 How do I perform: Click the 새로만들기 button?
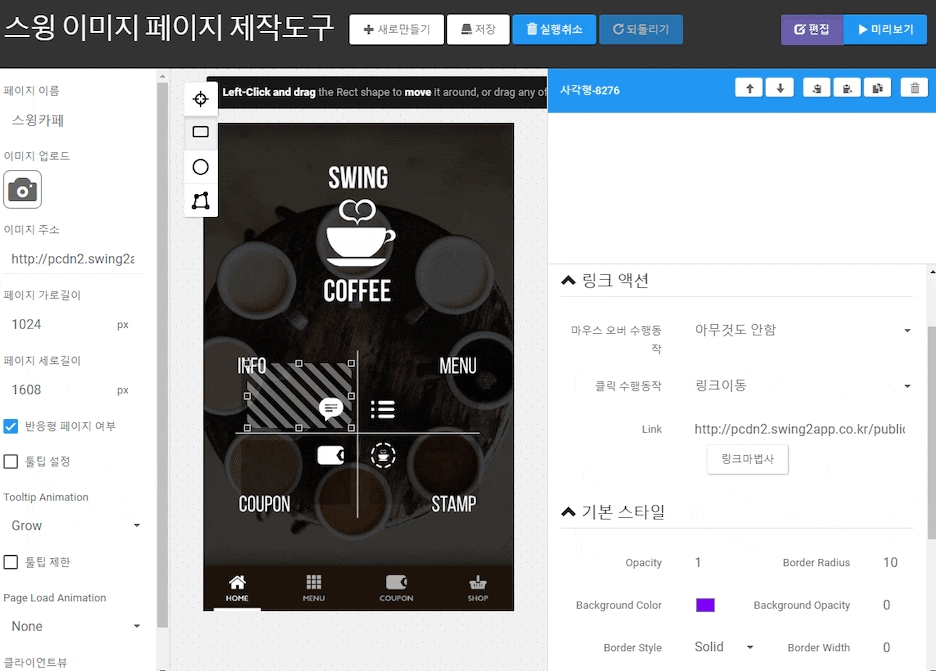[396, 30]
